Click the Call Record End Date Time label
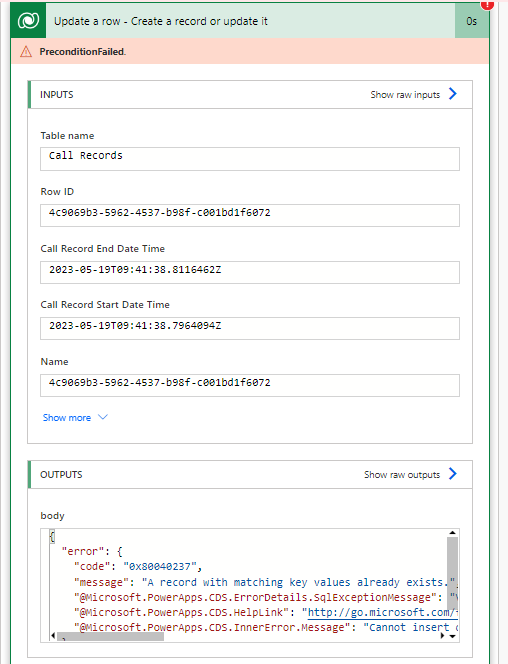Screen dimensions: 508x664 102,249
